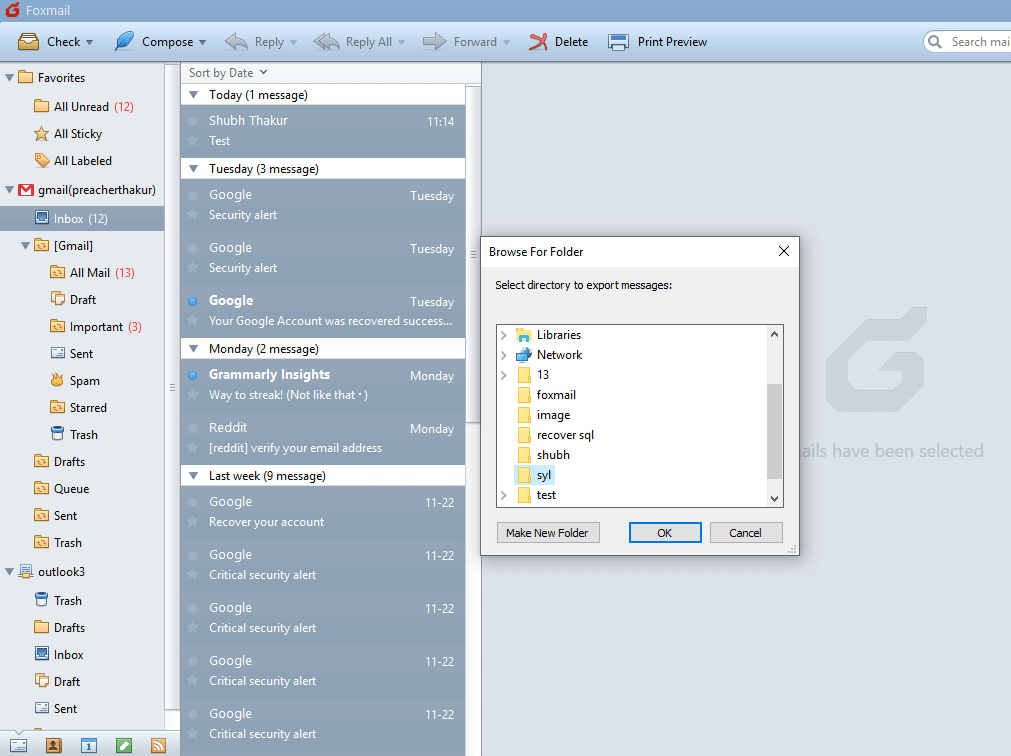
Task: Click the Check mail toolbar icon
Action: 29,42
